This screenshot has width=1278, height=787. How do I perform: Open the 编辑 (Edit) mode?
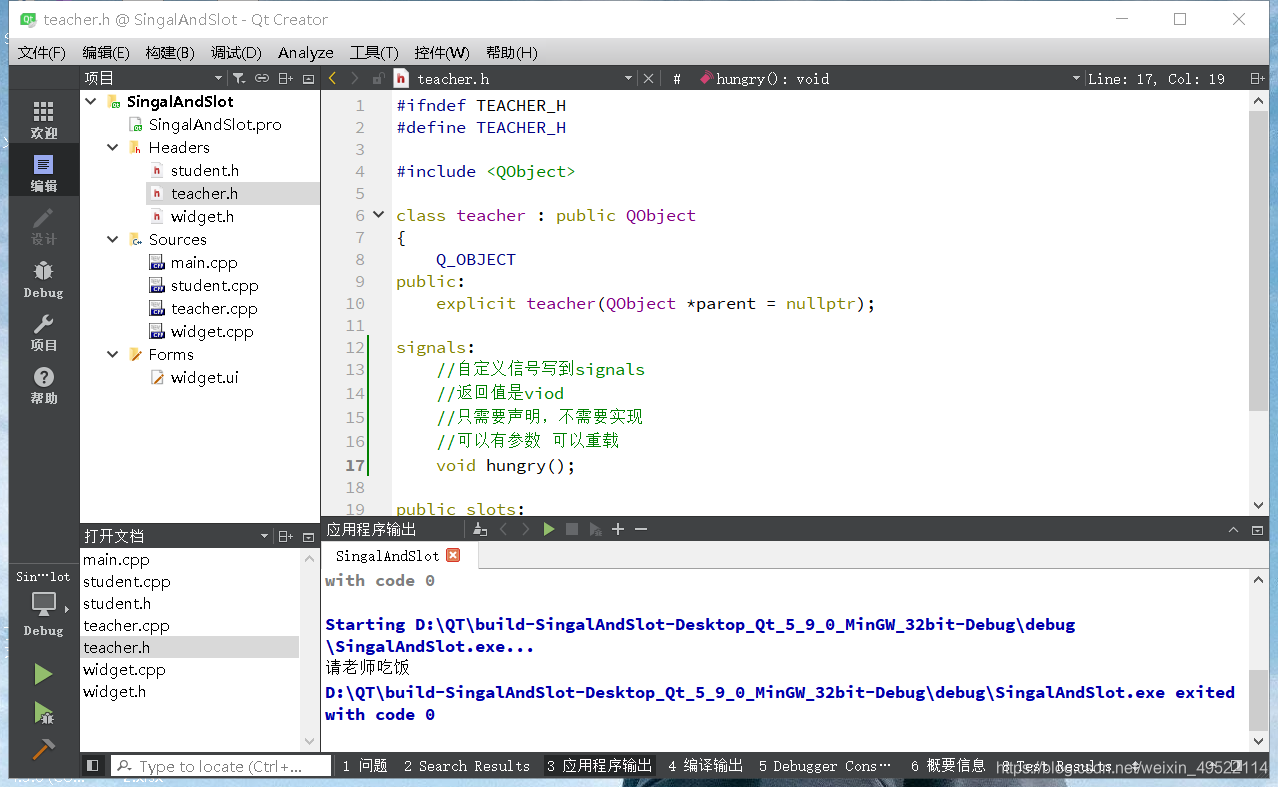43,172
